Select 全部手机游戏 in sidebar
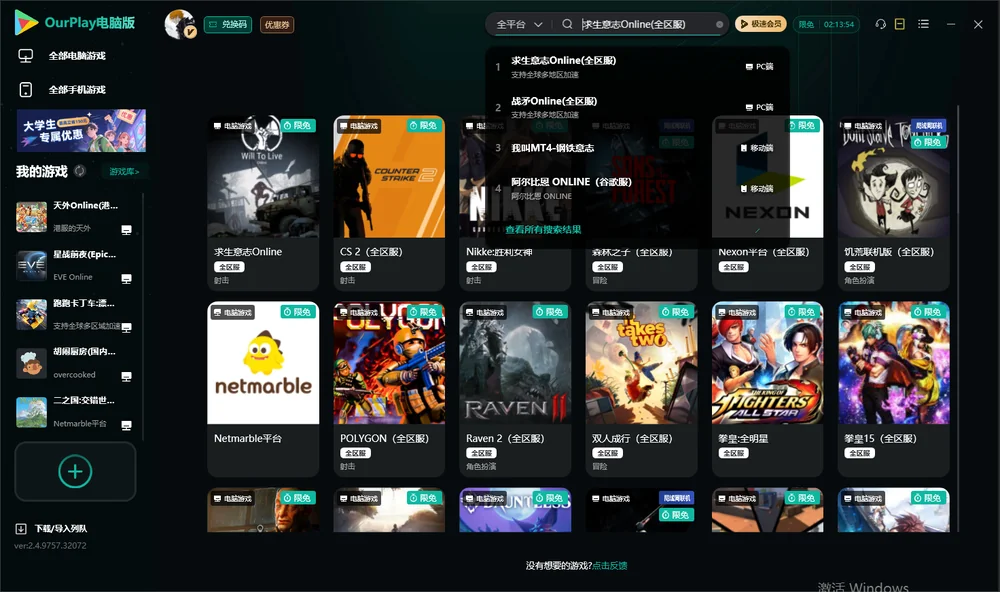1000x592 pixels. (77, 90)
